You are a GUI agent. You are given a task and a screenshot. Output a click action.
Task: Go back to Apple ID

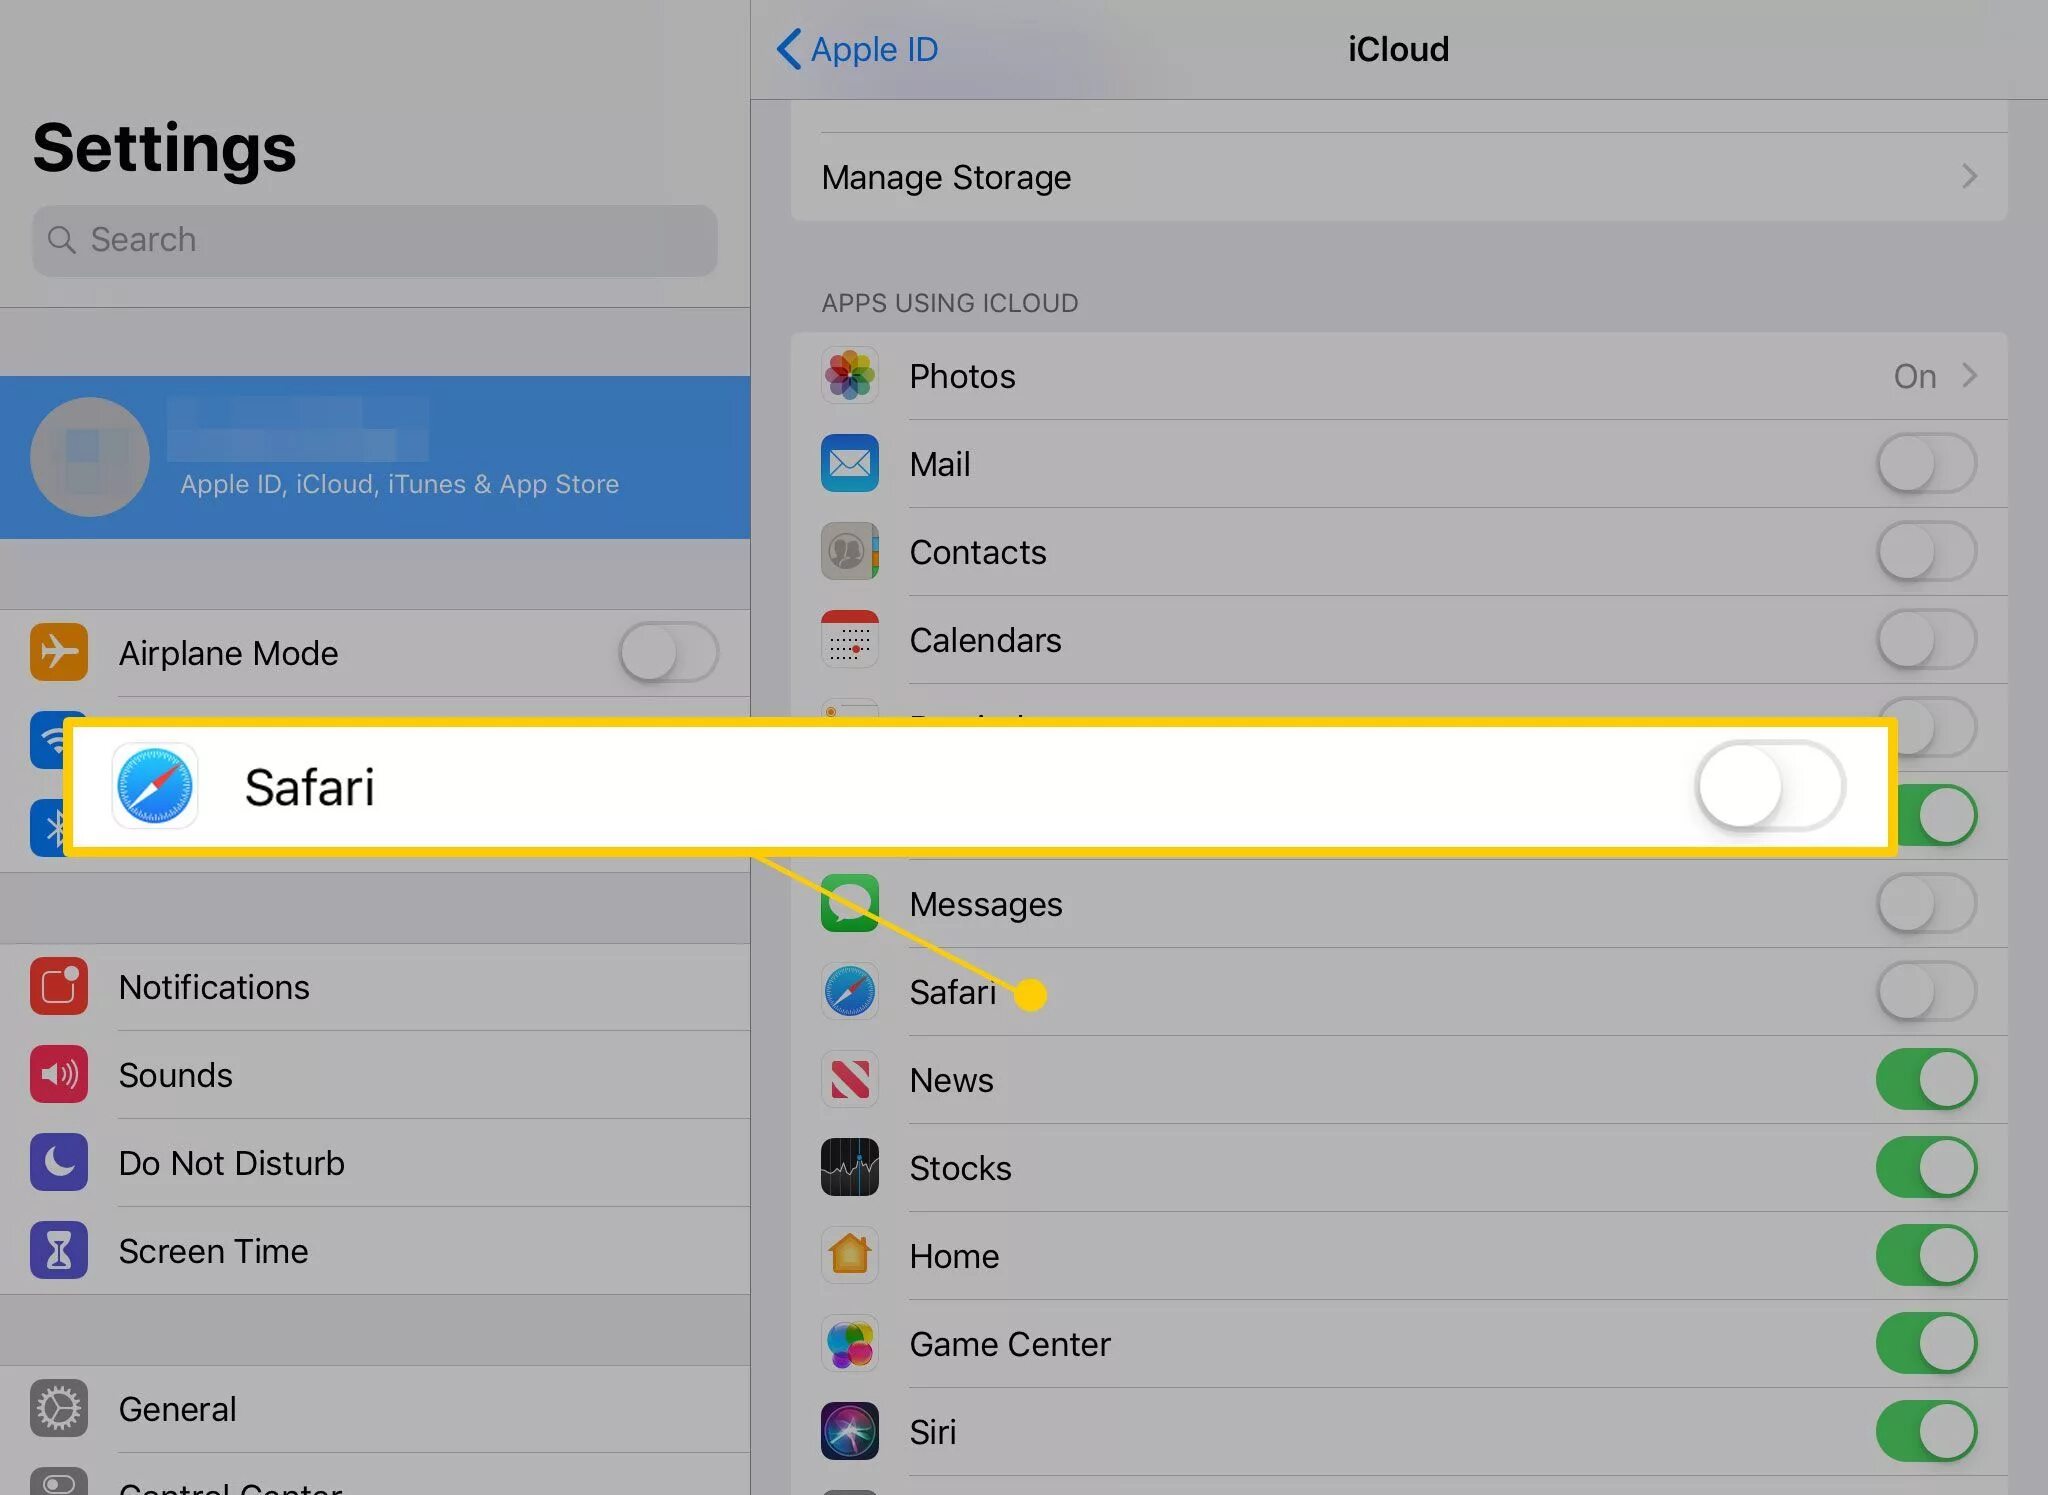pyautogui.click(x=858, y=49)
